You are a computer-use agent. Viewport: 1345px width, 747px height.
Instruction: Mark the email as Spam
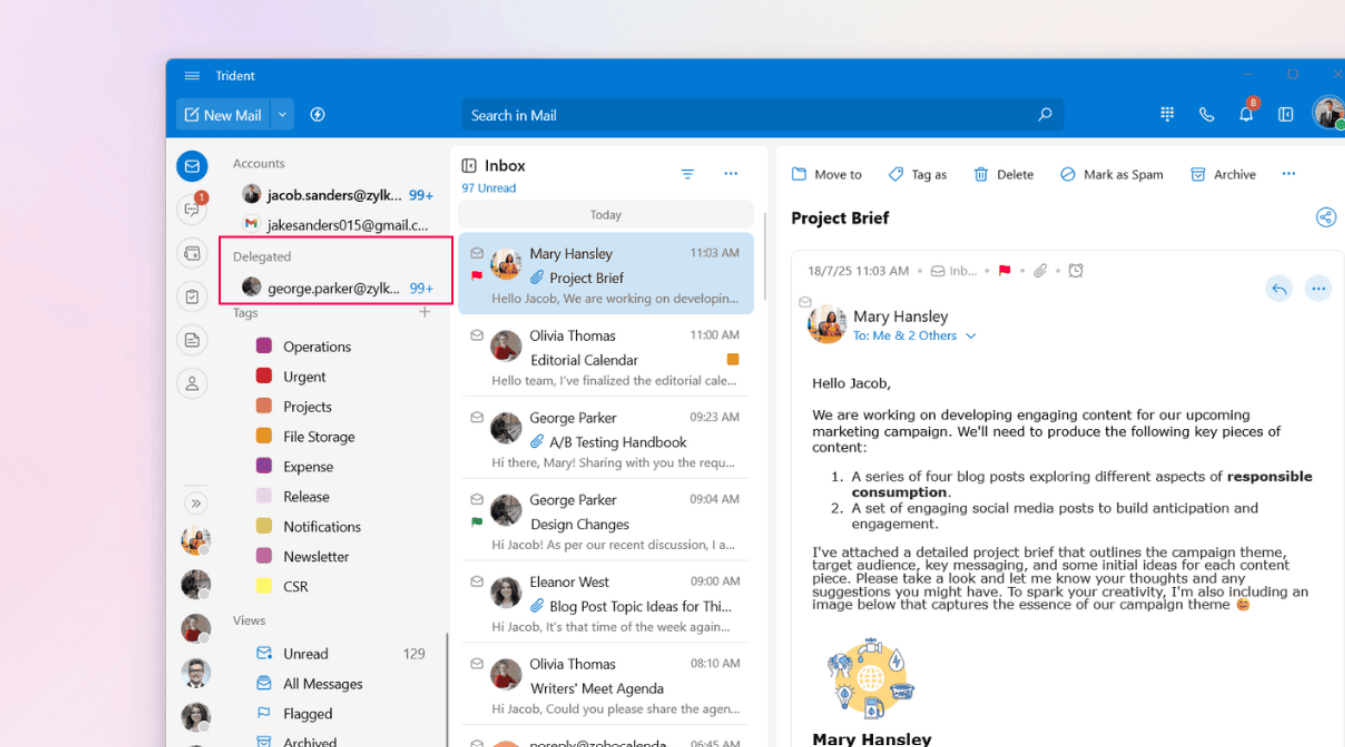pos(1111,174)
